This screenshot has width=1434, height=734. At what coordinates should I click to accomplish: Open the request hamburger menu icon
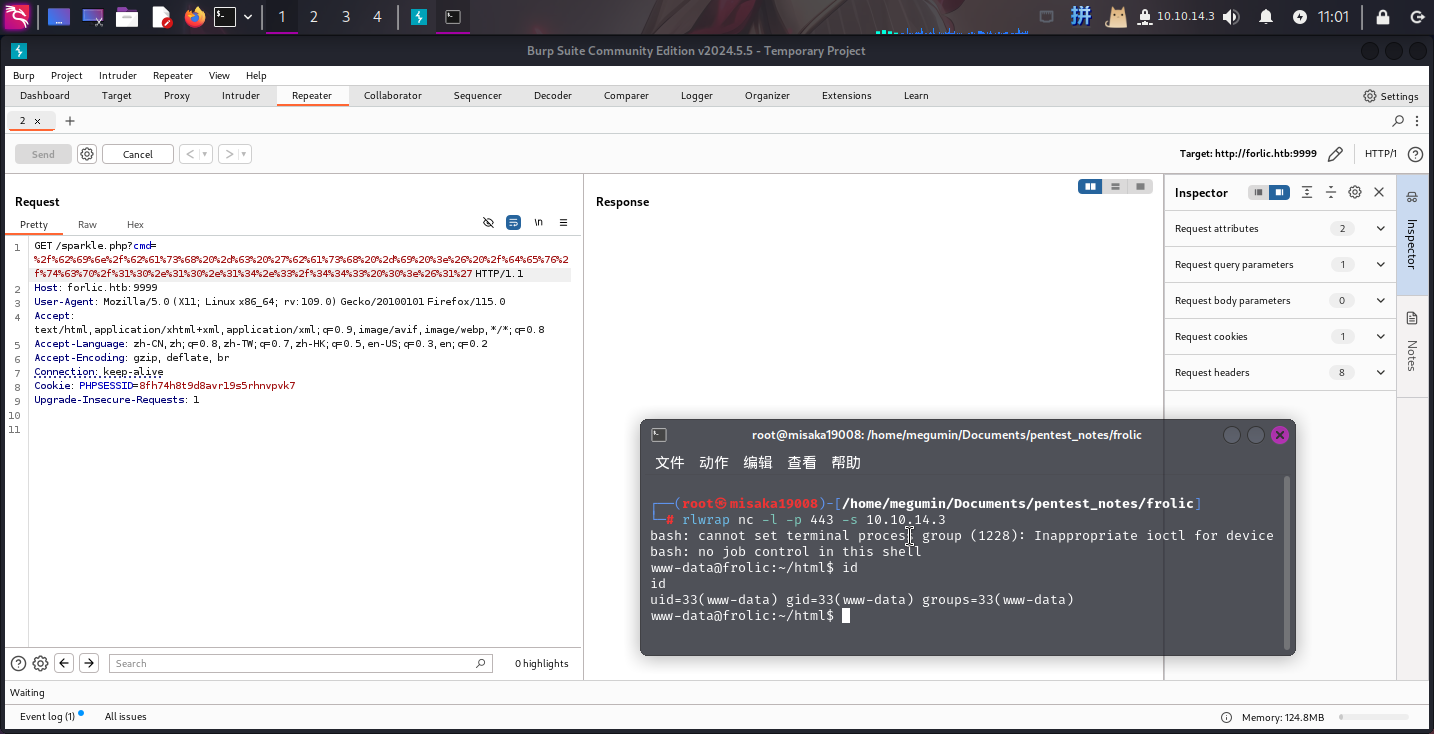click(563, 222)
